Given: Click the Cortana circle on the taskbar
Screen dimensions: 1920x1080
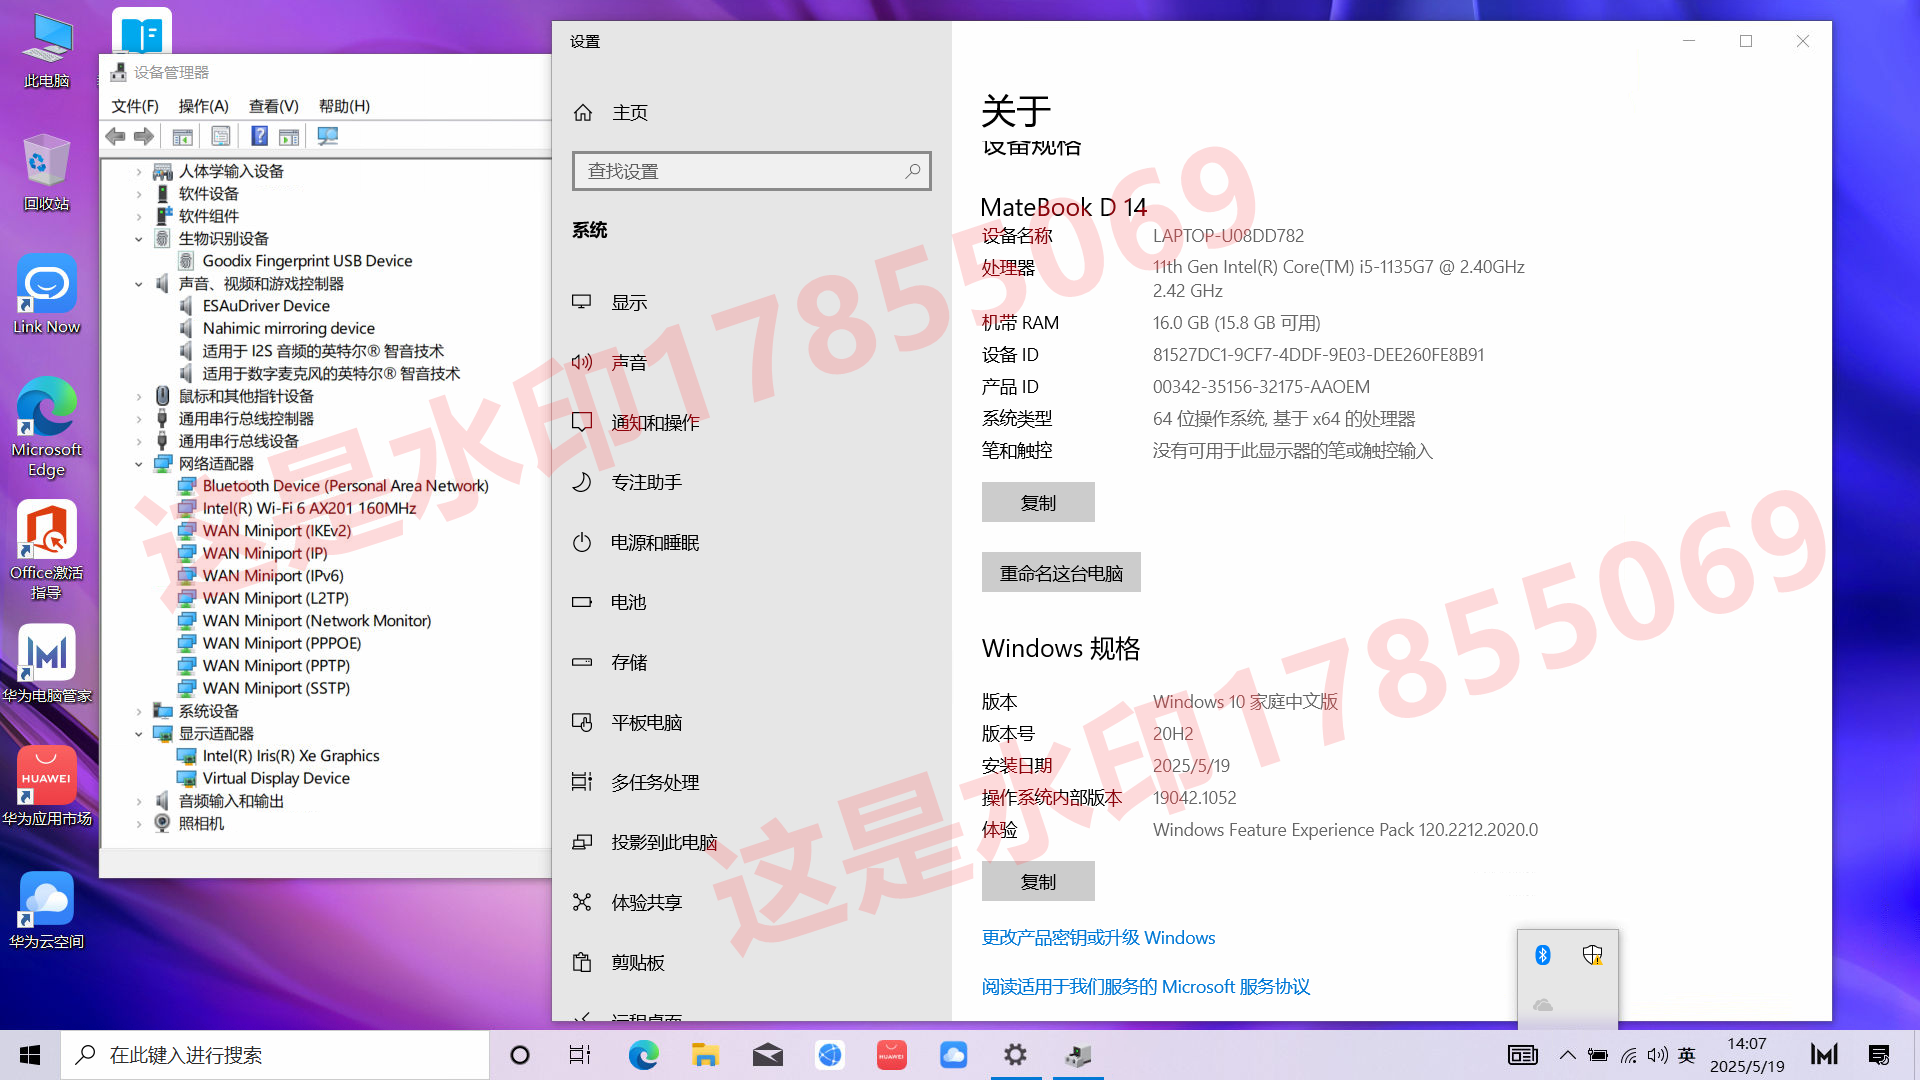Looking at the screenshot, I should point(520,1055).
